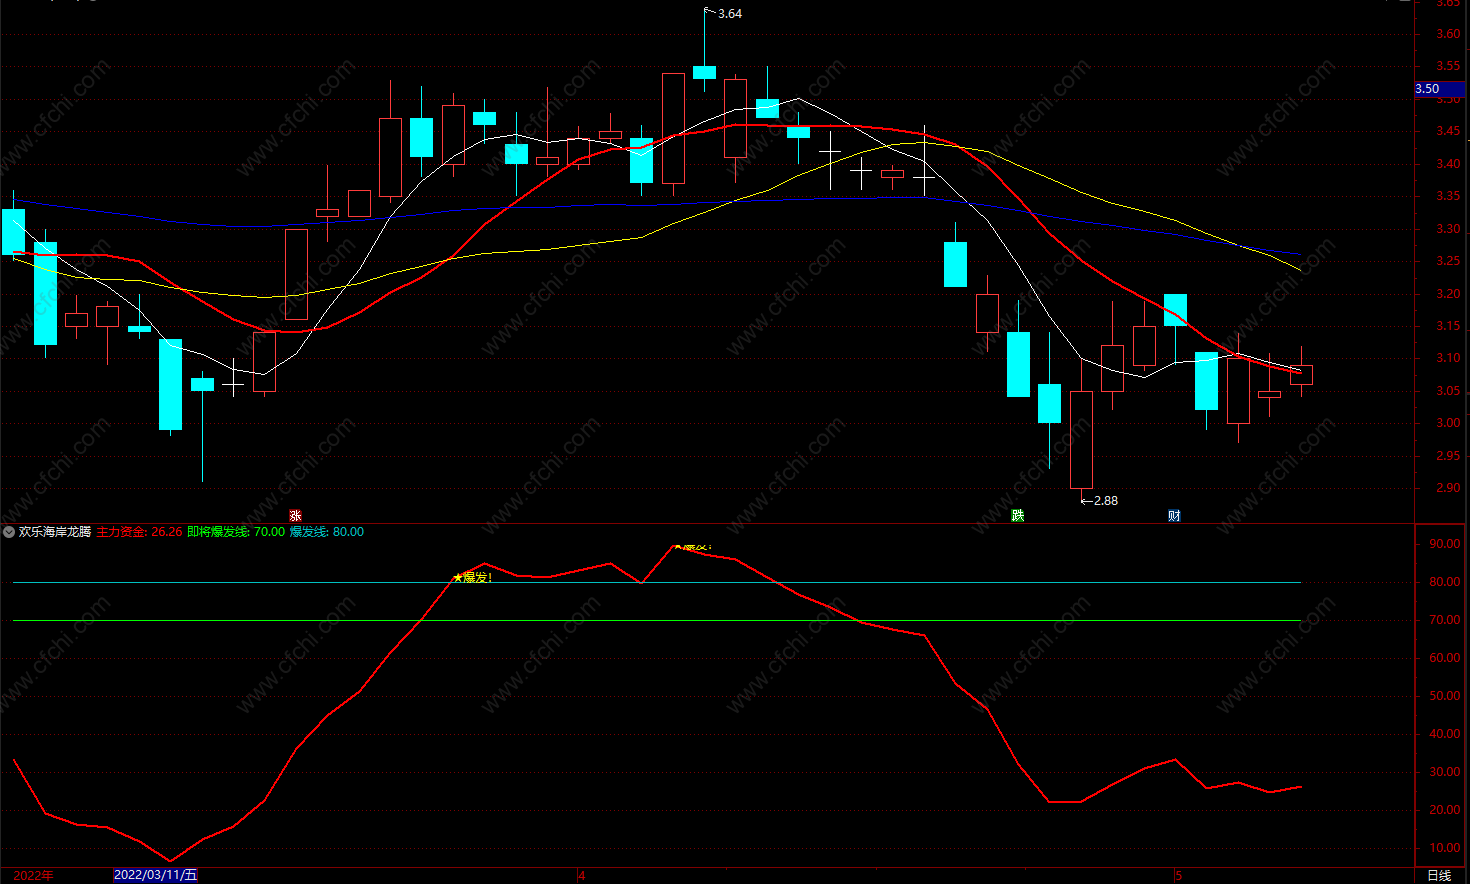Image resolution: width=1470 pixels, height=884 pixels.
Task: Click the red 涨 event marker
Action: pos(295,516)
